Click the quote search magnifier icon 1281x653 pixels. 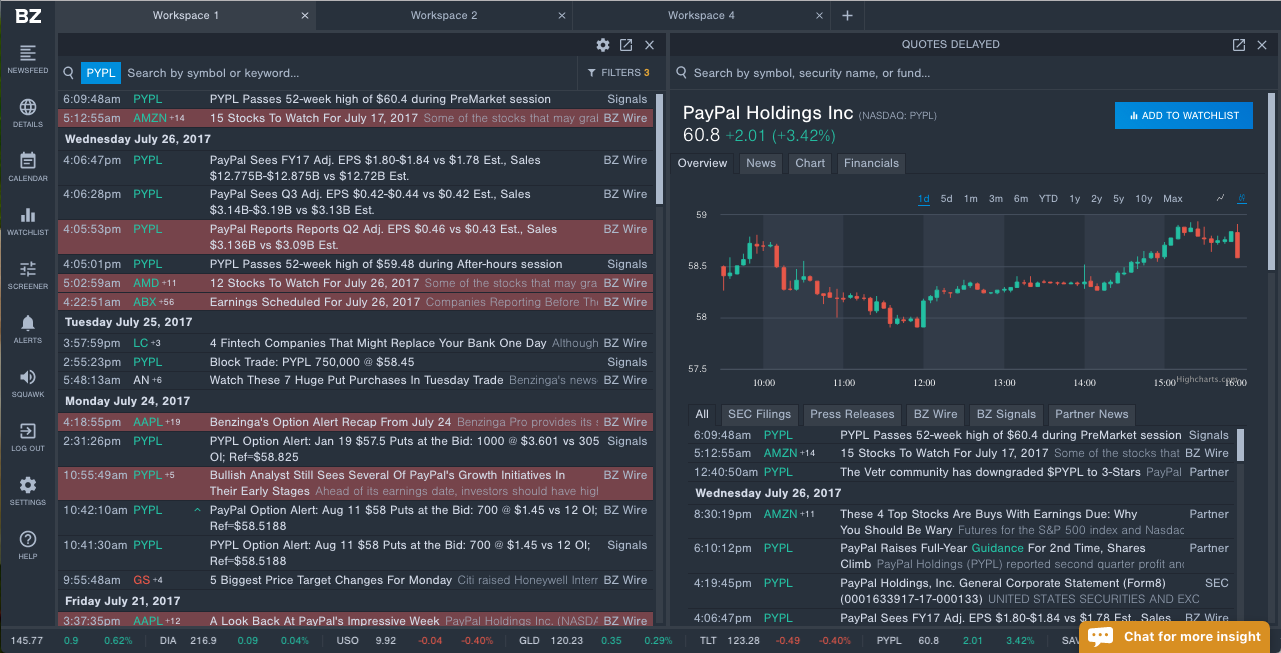[x=682, y=73]
